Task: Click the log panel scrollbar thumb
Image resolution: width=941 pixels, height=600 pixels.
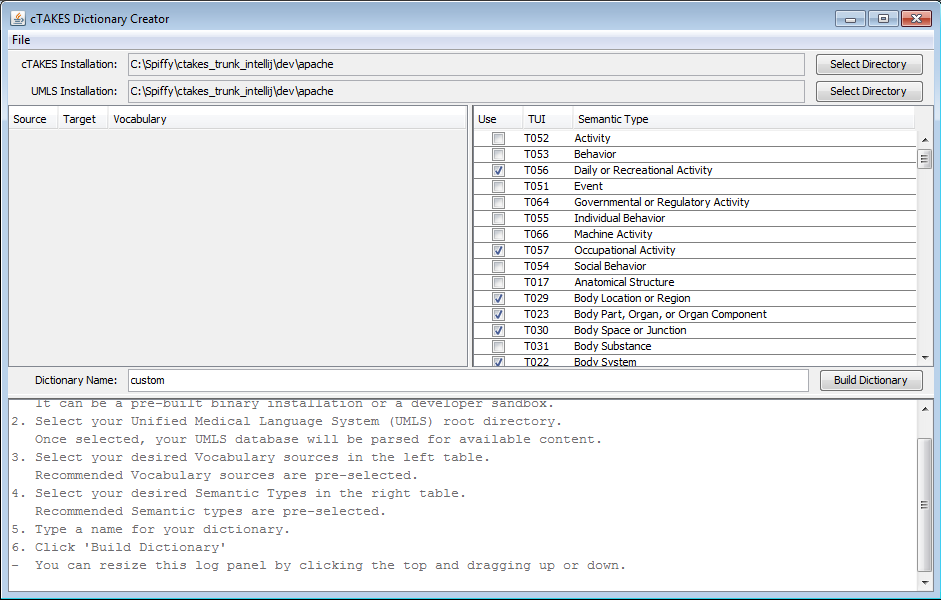Action: point(925,505)
